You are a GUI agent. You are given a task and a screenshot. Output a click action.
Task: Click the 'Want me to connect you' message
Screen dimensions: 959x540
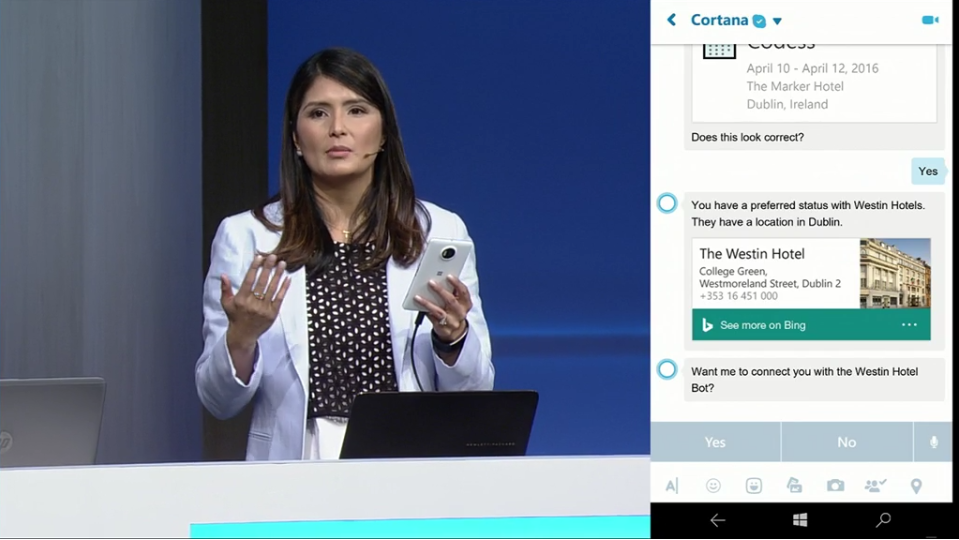point(814,379)
